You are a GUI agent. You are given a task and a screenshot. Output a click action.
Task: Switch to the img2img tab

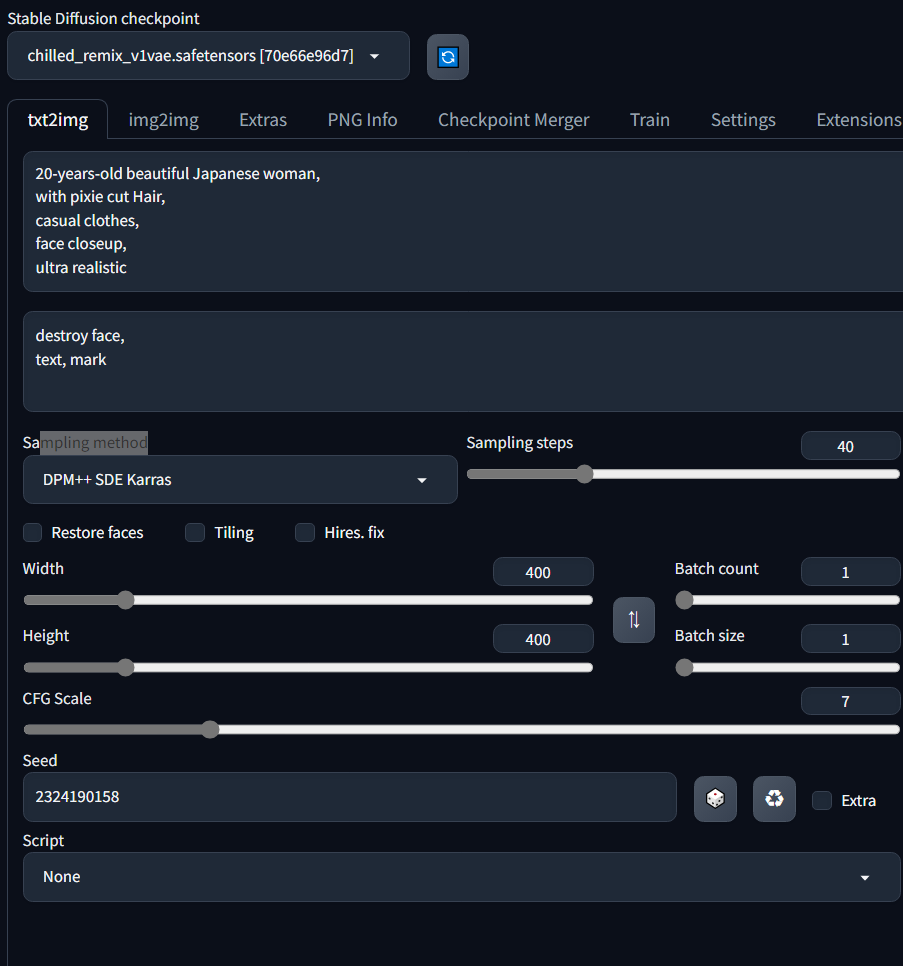click(x=164, y=120)
